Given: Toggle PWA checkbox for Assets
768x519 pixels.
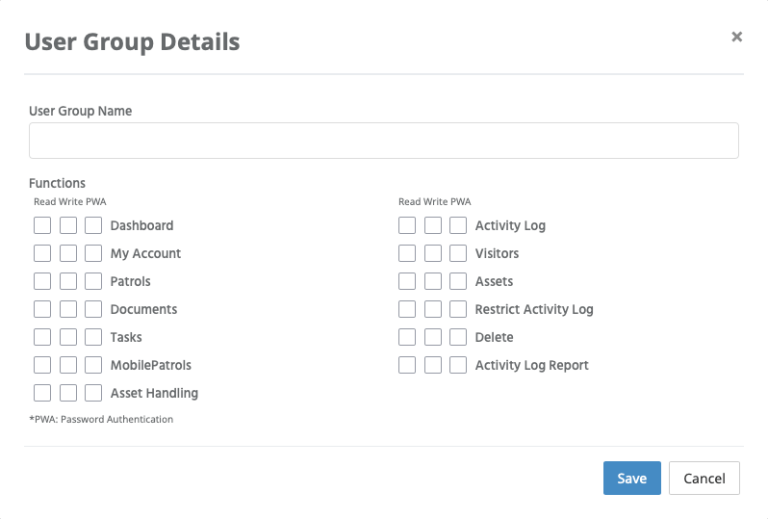Looking at the screenshot, I should [x=458, y=282].
